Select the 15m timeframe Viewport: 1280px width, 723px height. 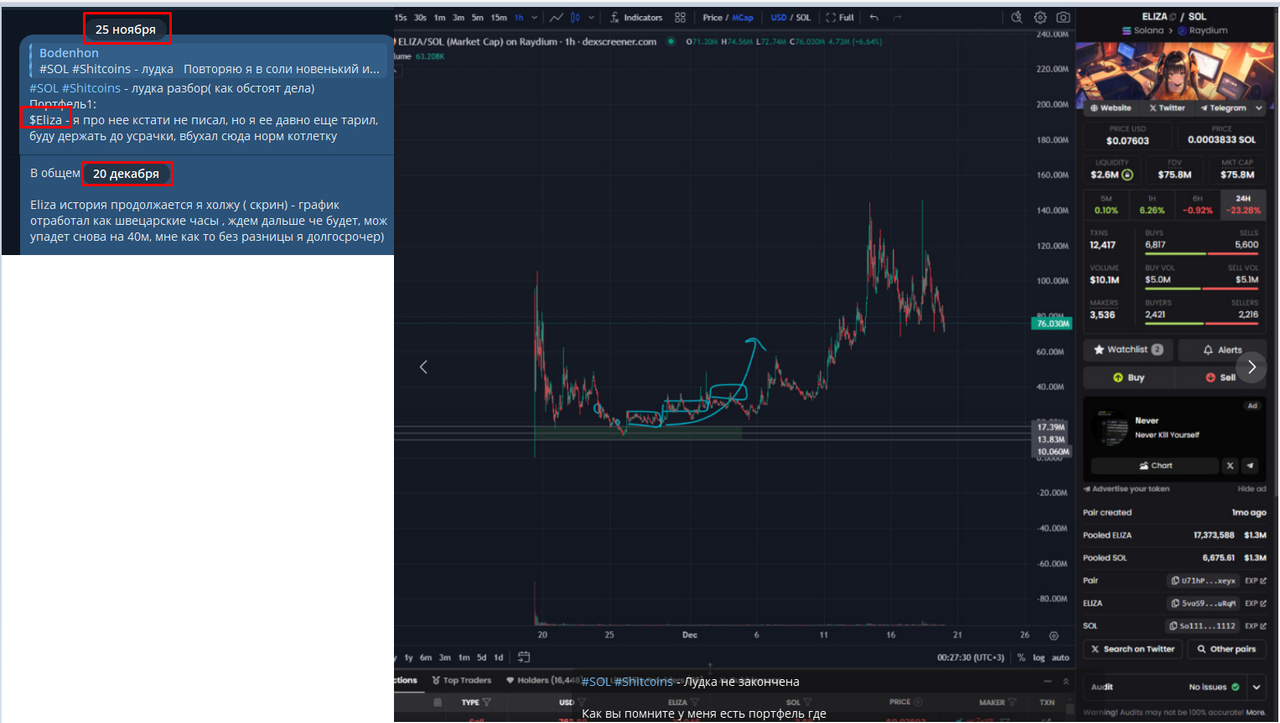pyautogui.click(x=498, y=17)
